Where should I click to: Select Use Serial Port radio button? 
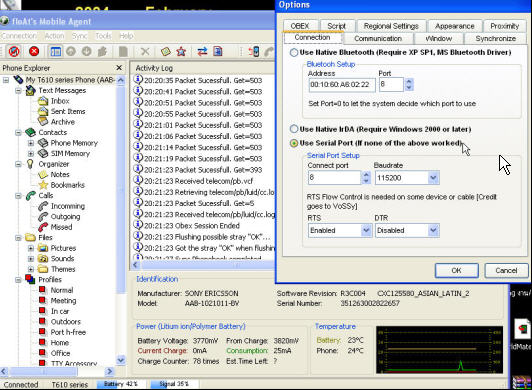click(x=294, y=143)
